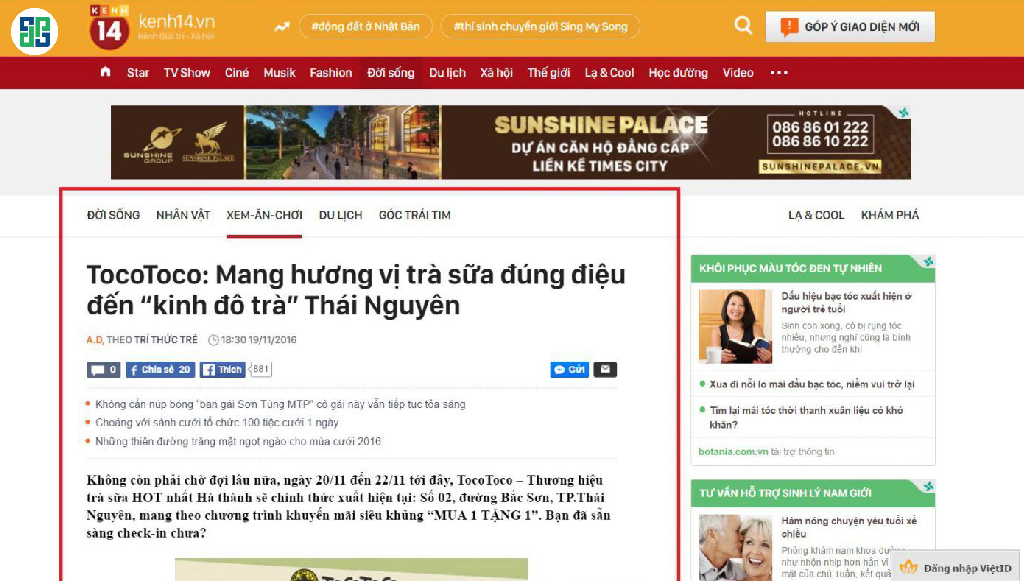1024x581 pixels.
Task: Click the green SG round logo
Action: [35, 31]
